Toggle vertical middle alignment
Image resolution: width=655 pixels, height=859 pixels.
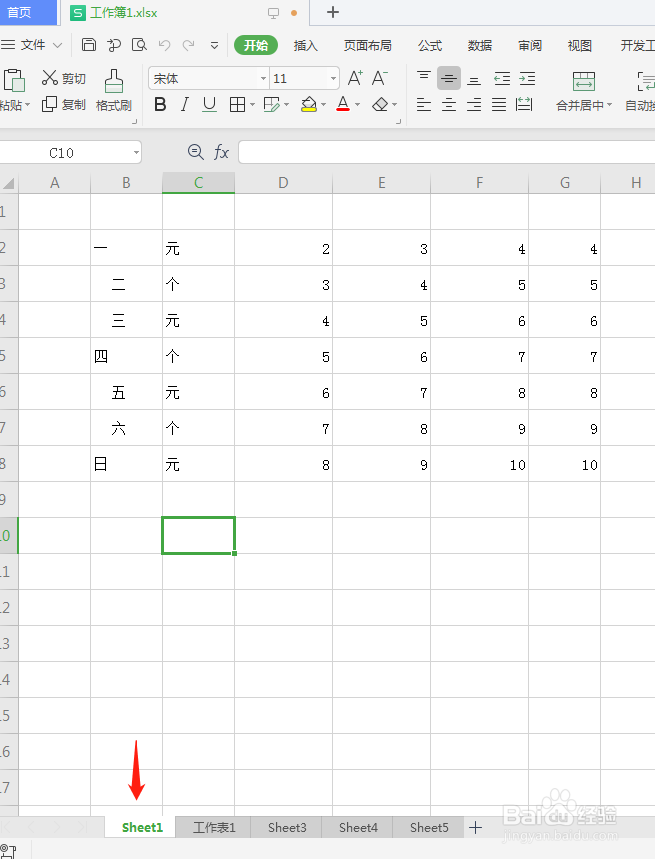[x=449, y=78]
